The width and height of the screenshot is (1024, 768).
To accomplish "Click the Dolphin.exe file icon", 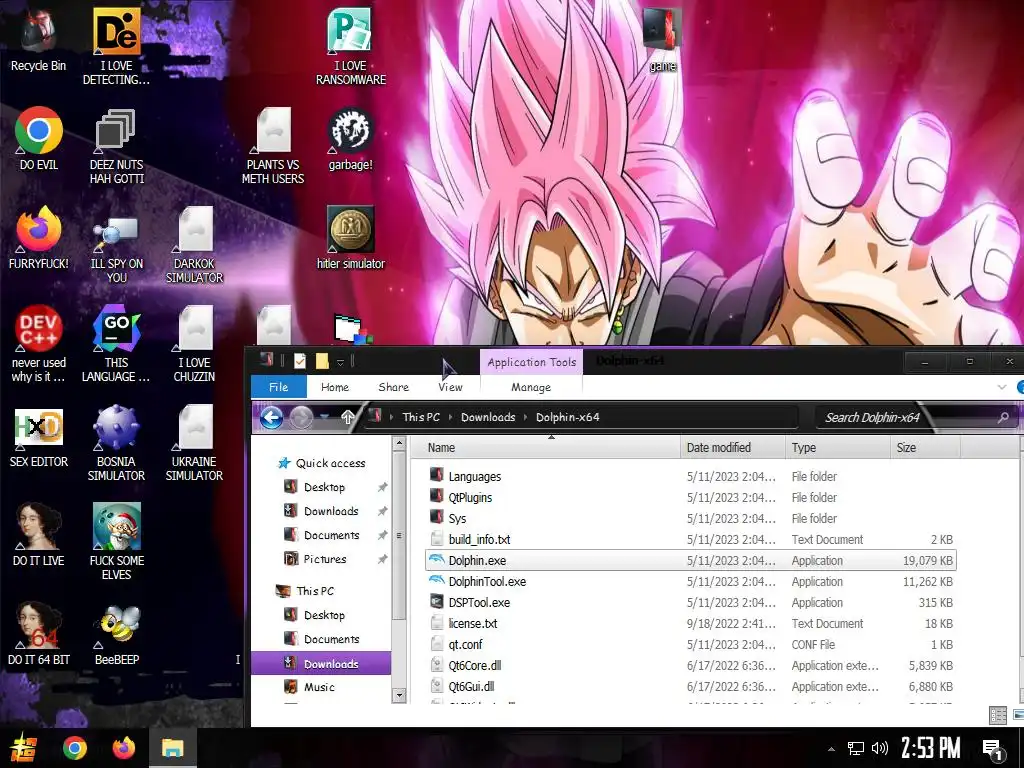I will pyautogui.click(x=437, y=560).
